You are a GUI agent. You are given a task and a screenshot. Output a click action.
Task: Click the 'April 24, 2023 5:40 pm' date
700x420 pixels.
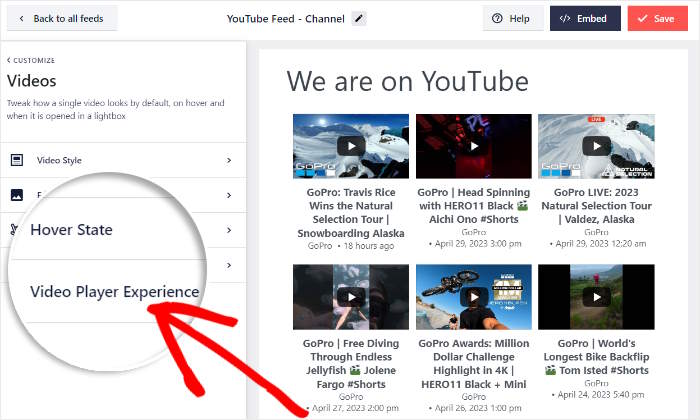pyautogui.click(x=601, y=395)
